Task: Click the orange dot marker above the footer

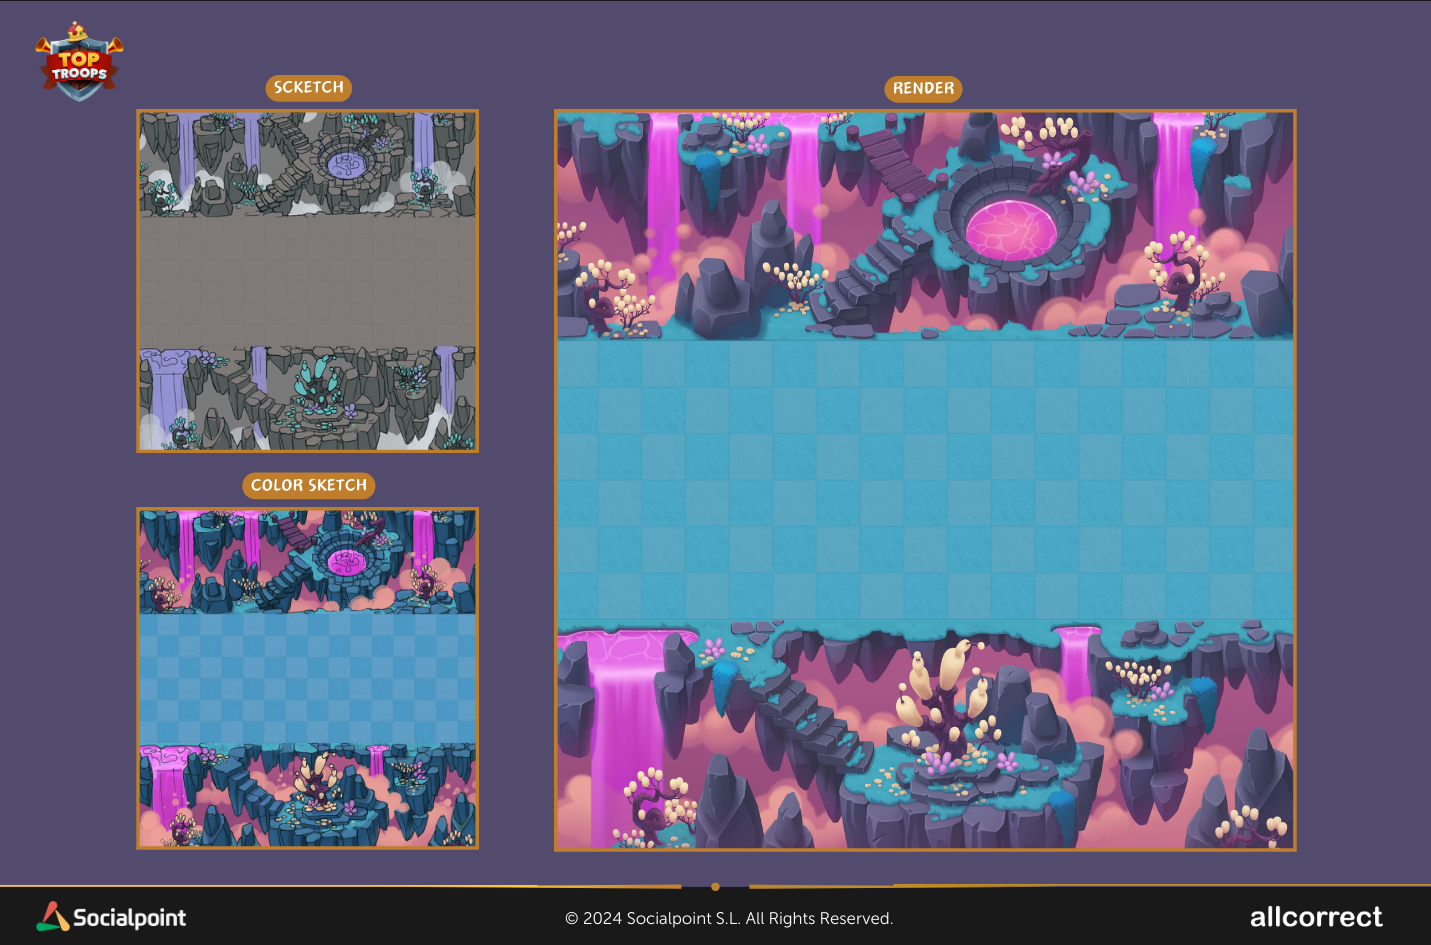Action: point(715,886)
